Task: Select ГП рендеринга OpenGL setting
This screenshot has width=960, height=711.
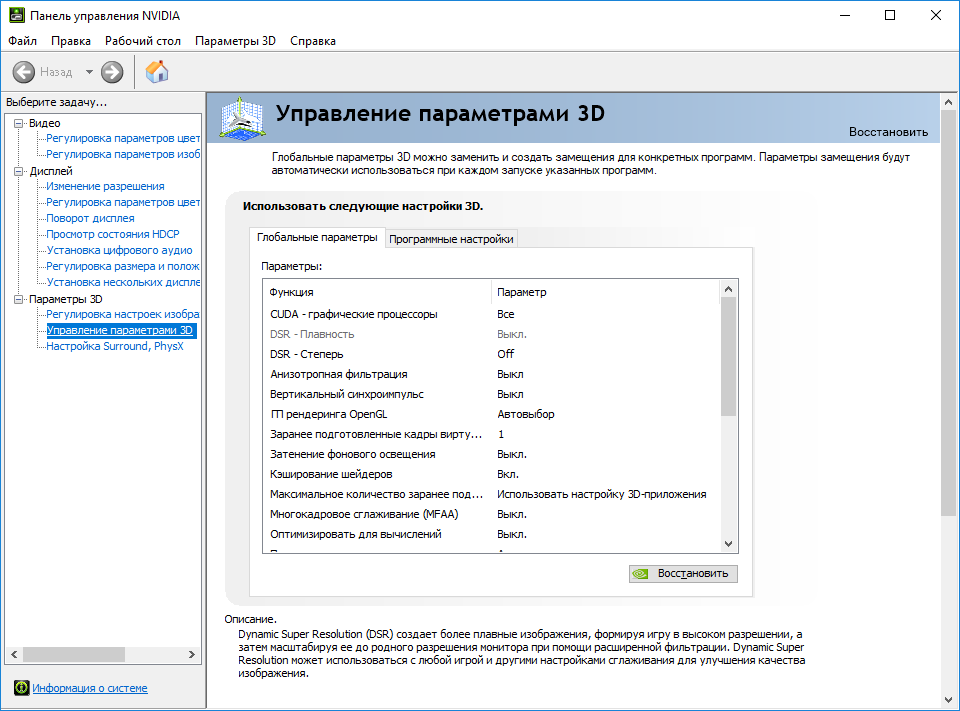Action: click(x=492, y=414)
